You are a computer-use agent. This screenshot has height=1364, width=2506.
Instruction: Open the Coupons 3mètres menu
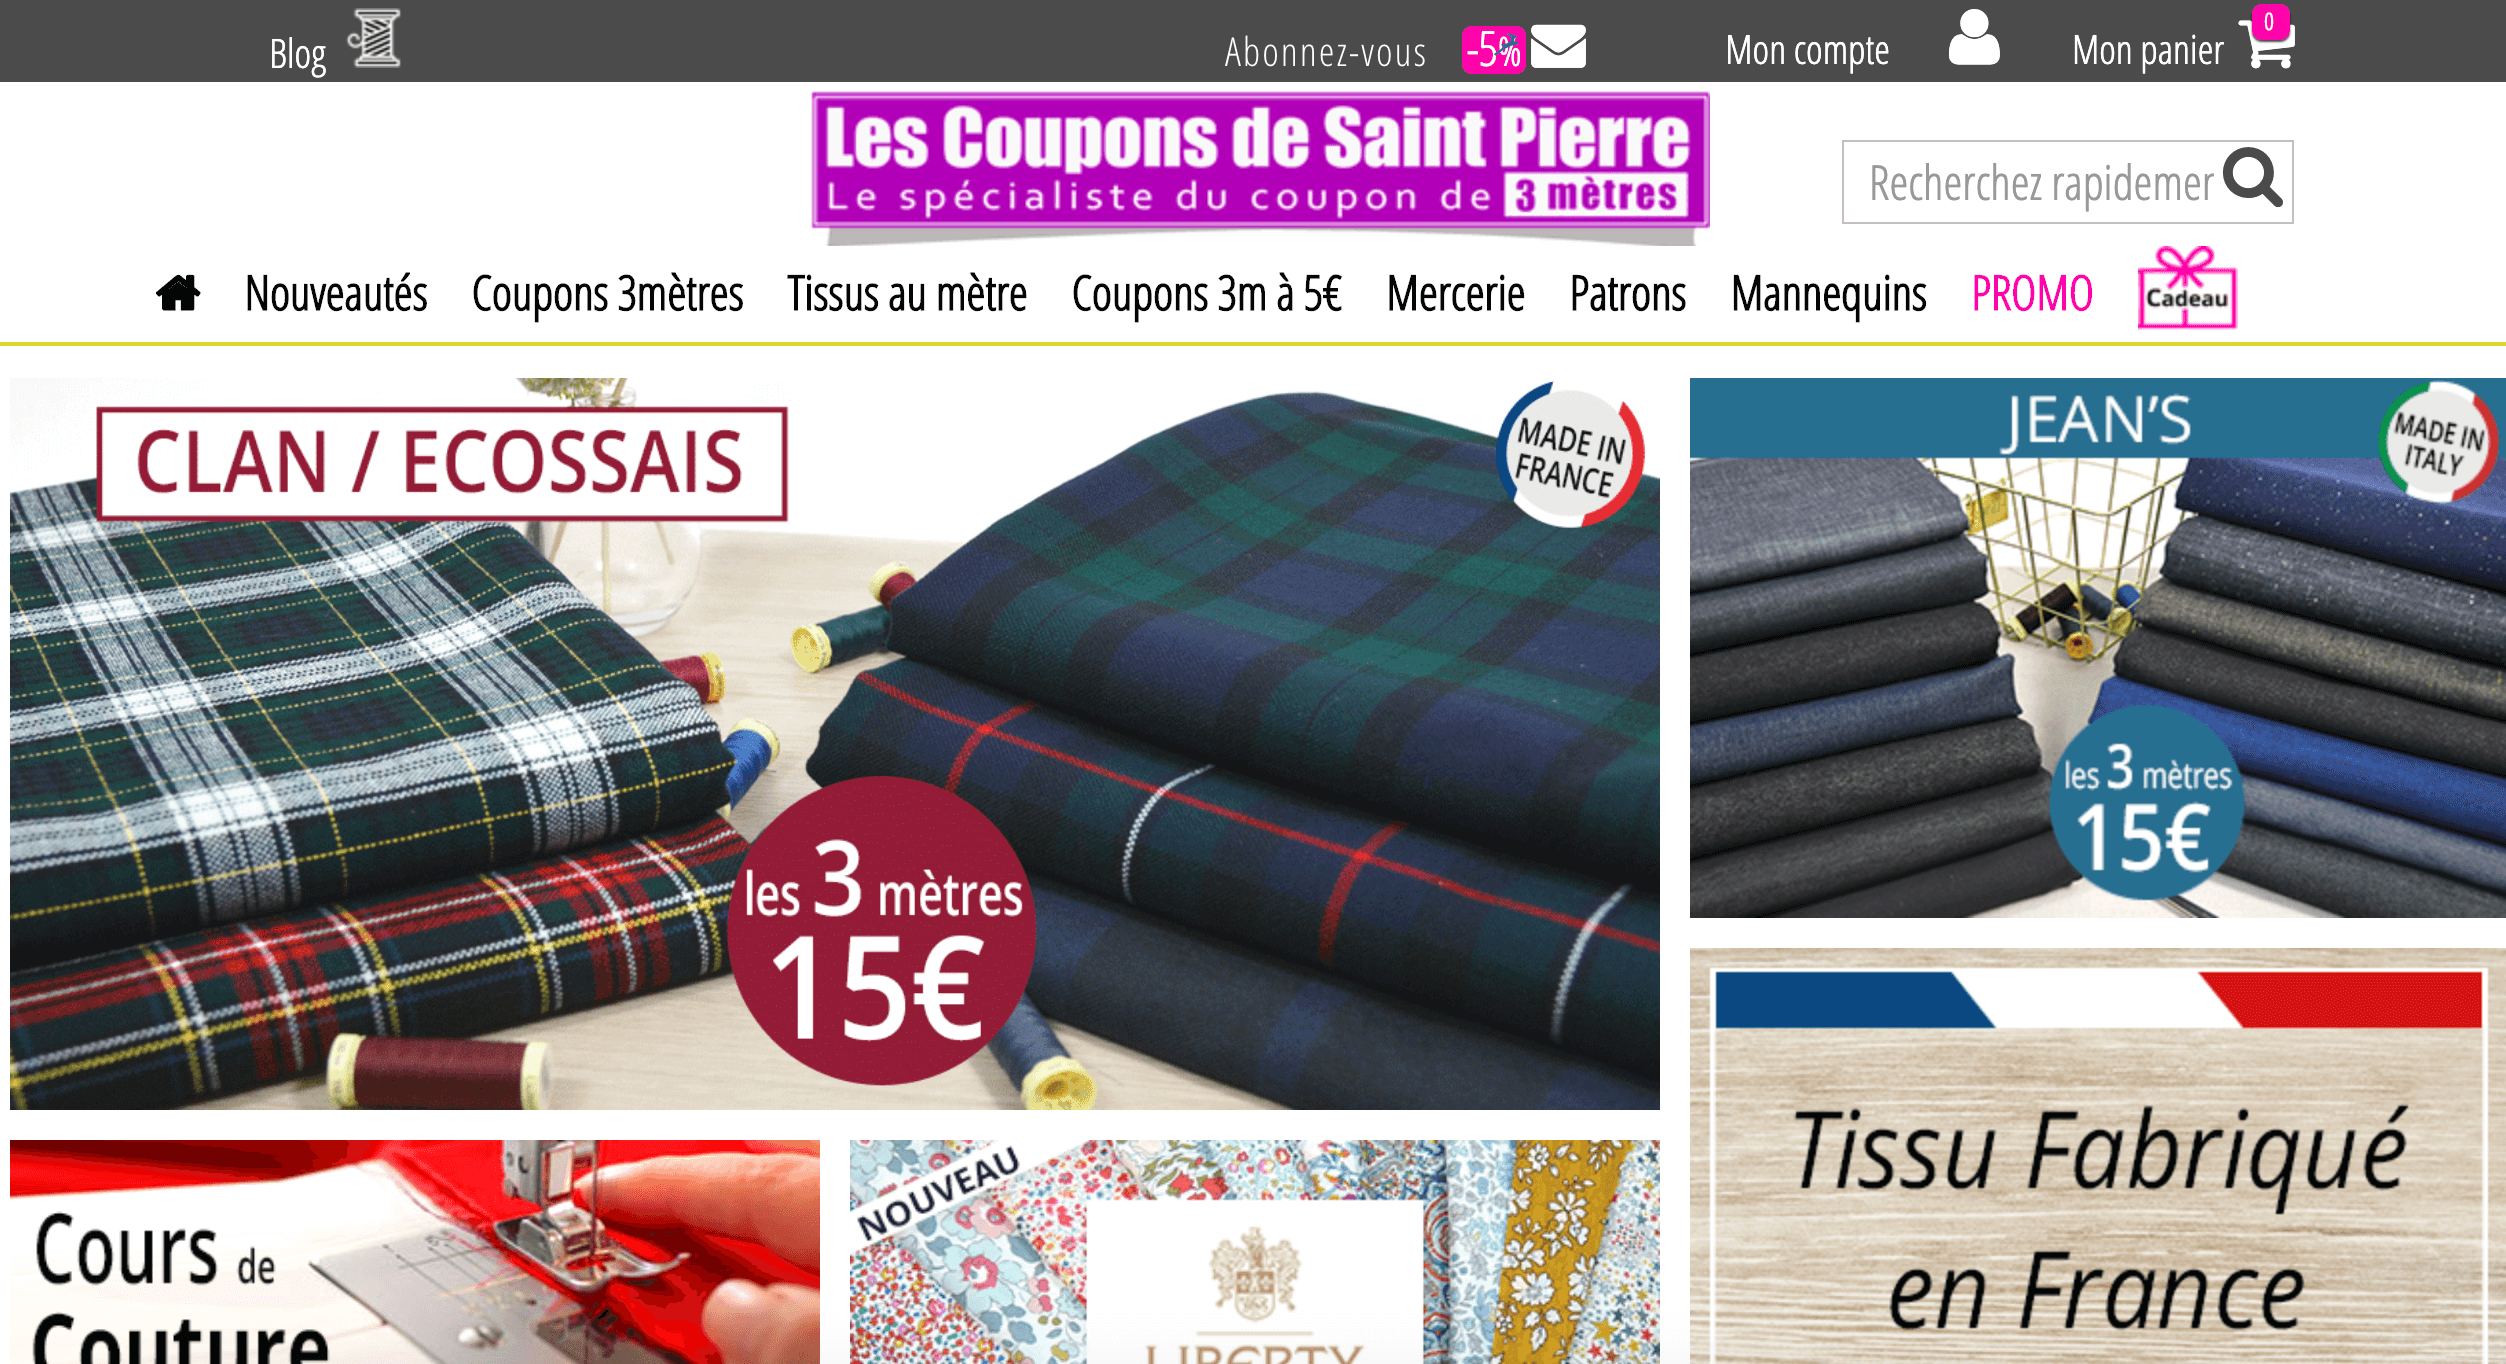click(x=607, y=294)
